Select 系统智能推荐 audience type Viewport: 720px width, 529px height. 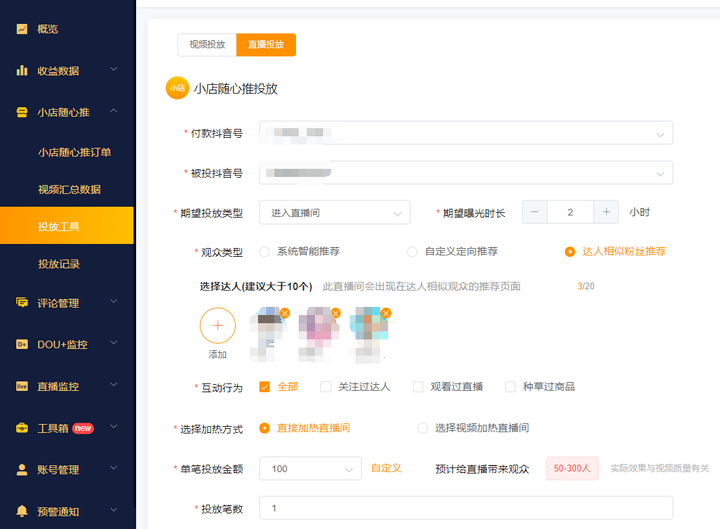(x=264, y=252)
